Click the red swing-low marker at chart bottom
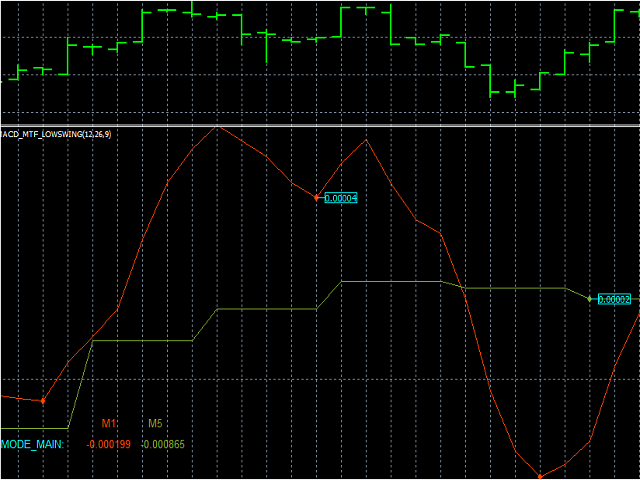Viewport: 640px width, 480px height. coord(540,476)
